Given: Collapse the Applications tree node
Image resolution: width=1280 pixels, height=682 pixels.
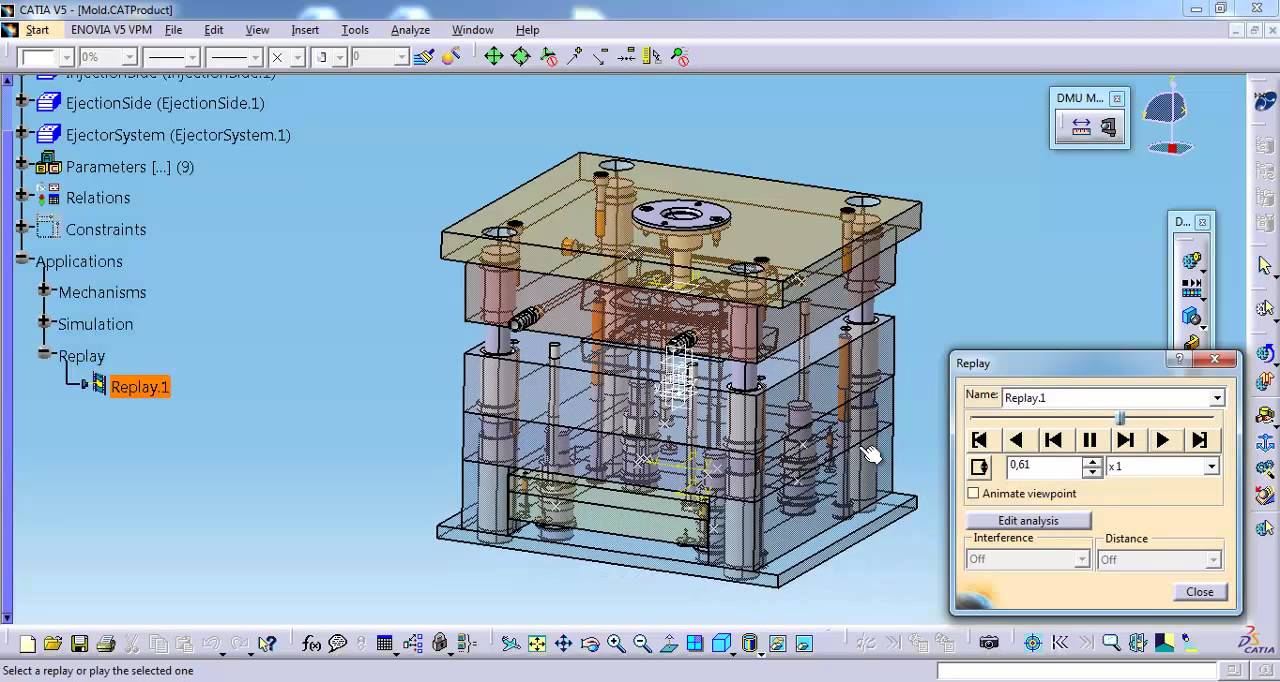Looking at the screenshot, I should coord(22,260).
